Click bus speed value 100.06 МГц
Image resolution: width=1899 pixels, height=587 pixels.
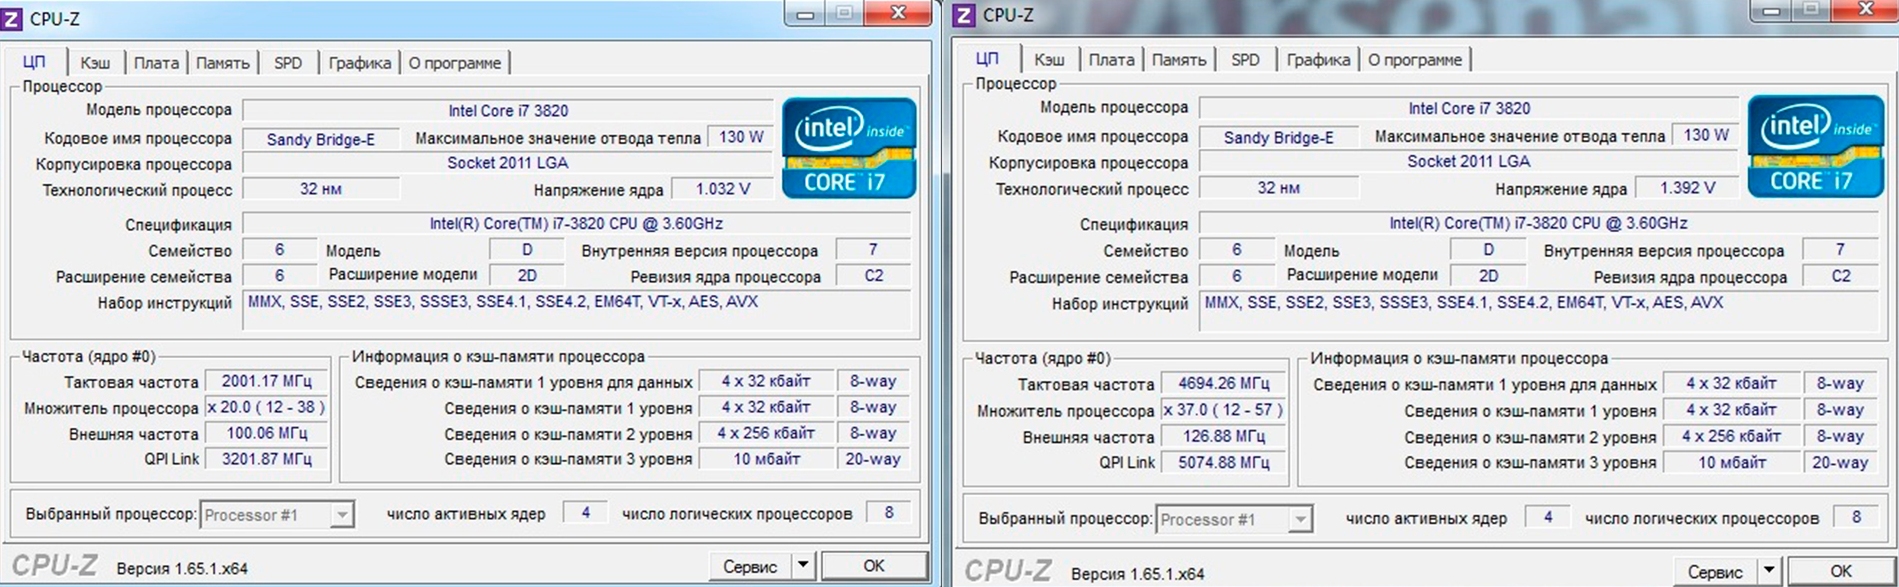[x=267, y=433]
